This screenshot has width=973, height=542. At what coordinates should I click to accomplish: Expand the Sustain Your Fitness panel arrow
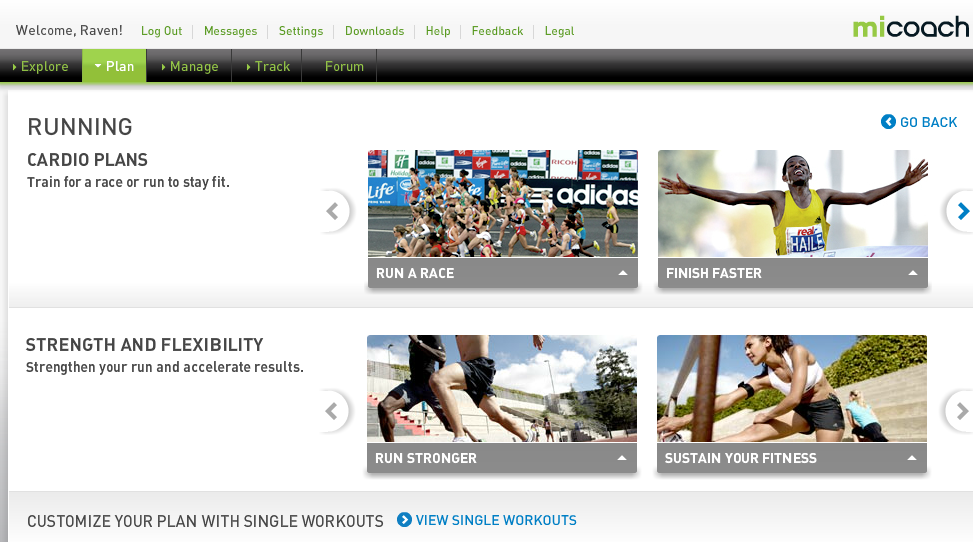(912, 458)
